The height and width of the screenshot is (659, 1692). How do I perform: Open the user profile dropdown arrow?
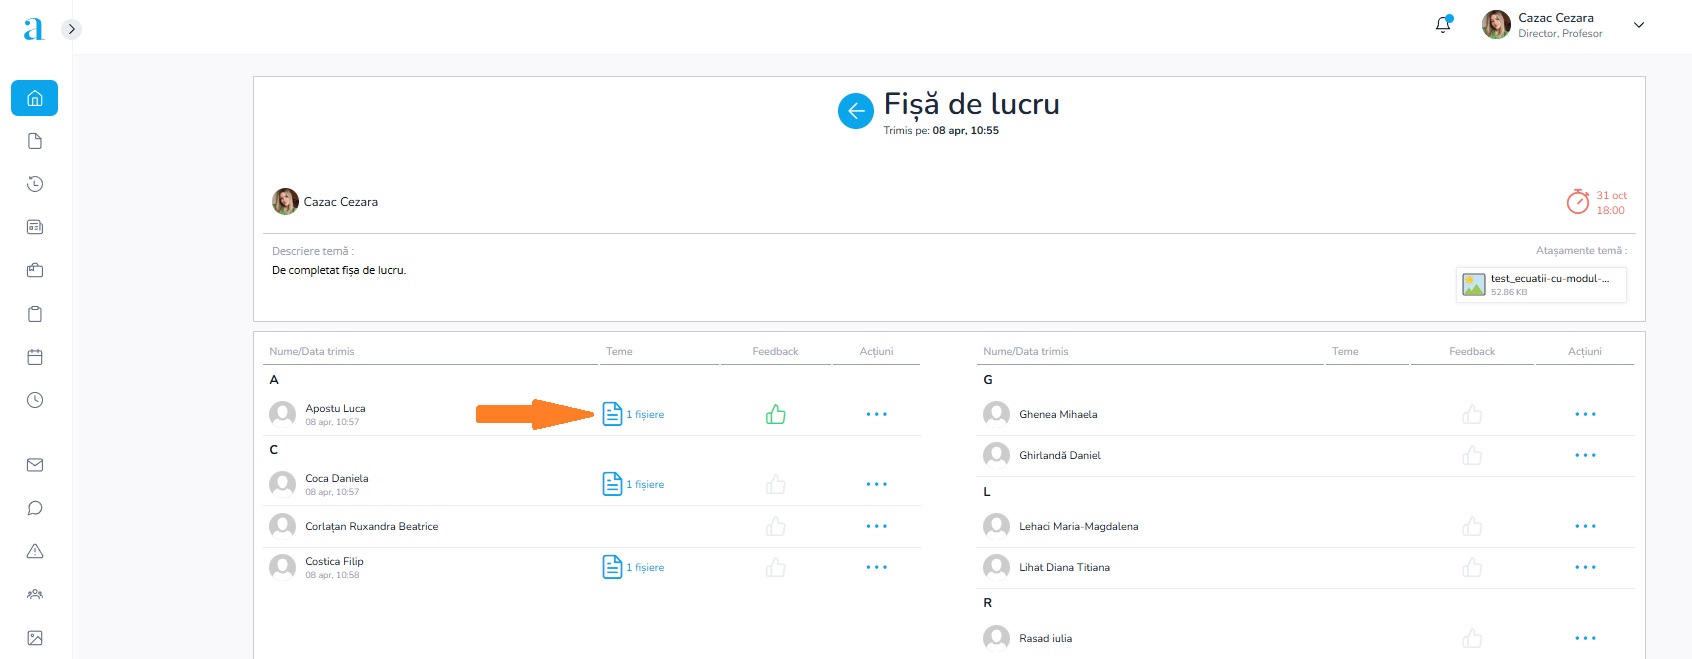tap(1638, 25)
